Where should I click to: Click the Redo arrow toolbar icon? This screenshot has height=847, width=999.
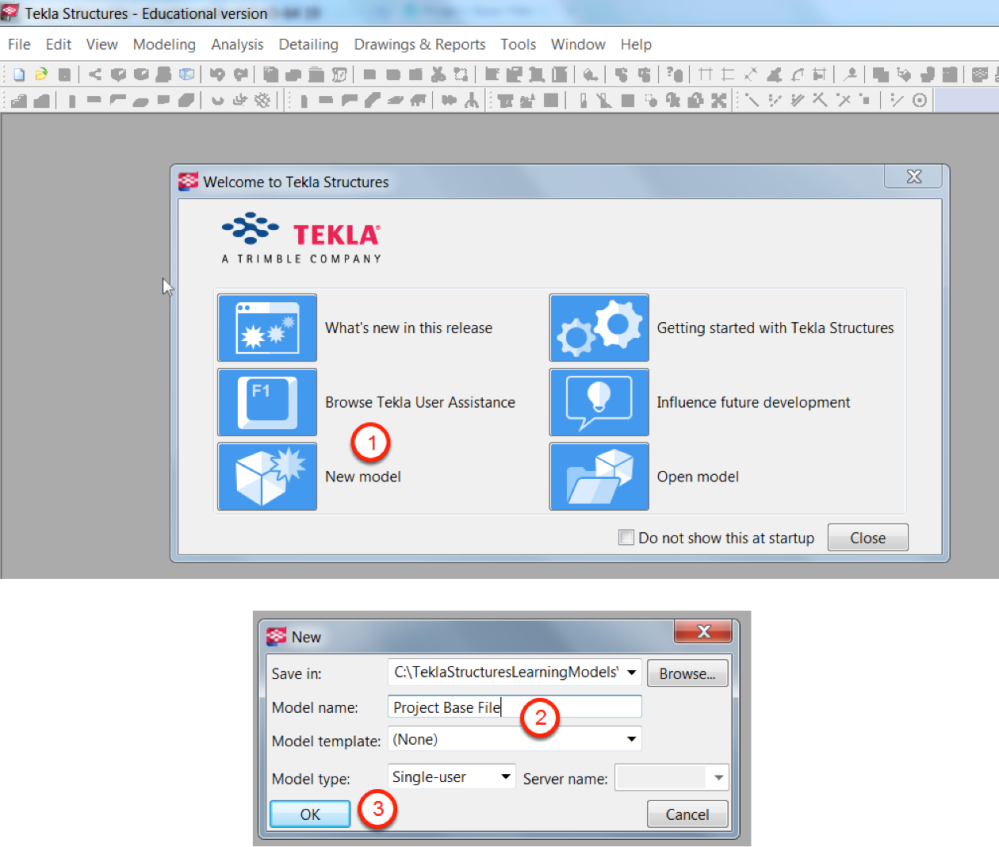click(240, 75)
